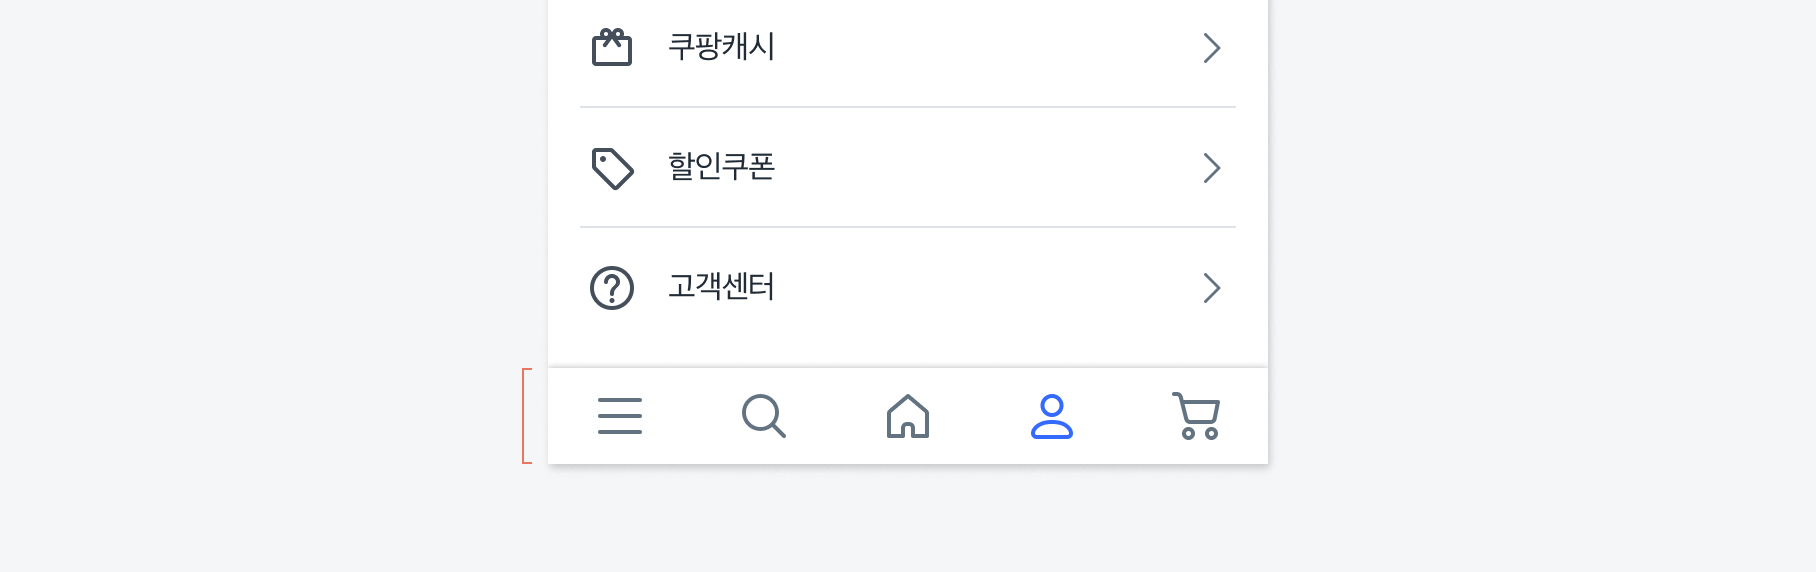Click the gift box icon beside 쿠팡캐시

612,47
